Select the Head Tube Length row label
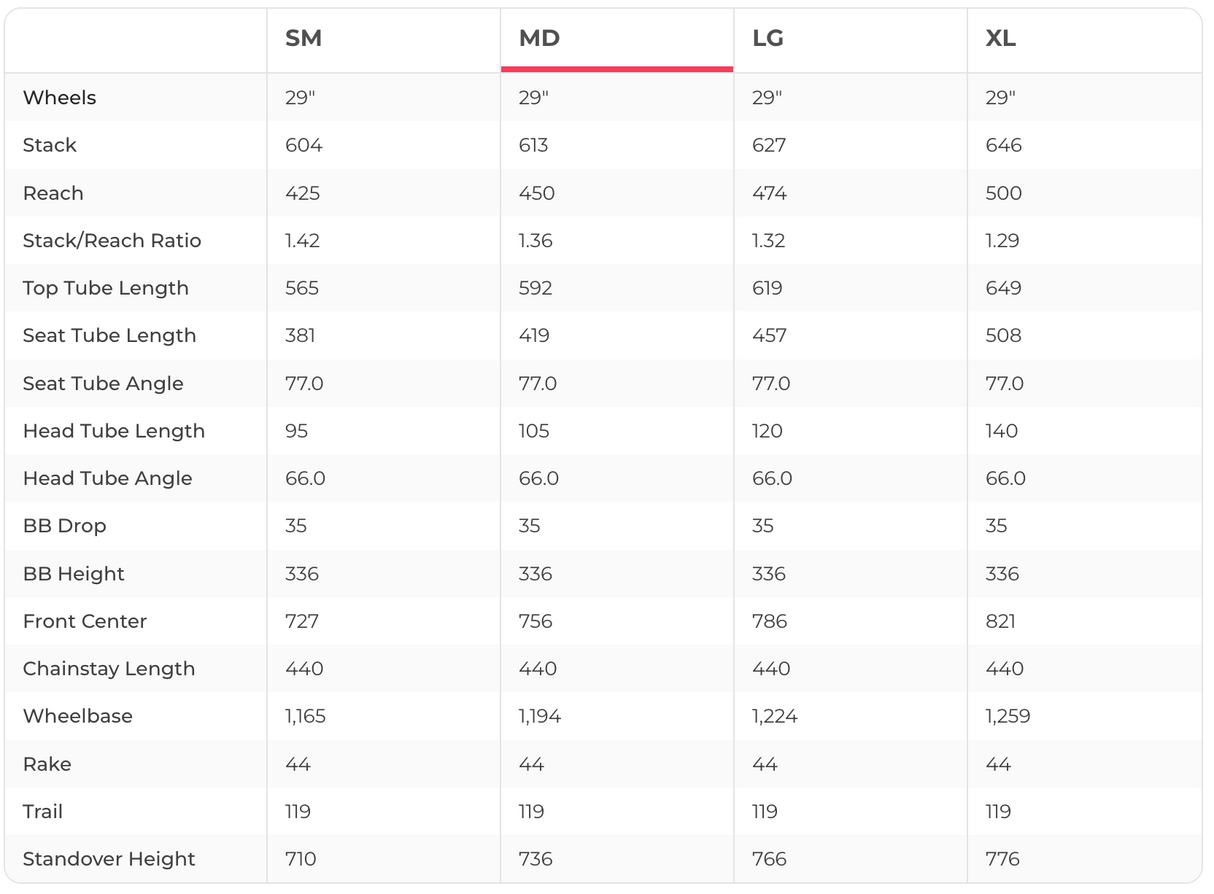 (114, 432)
